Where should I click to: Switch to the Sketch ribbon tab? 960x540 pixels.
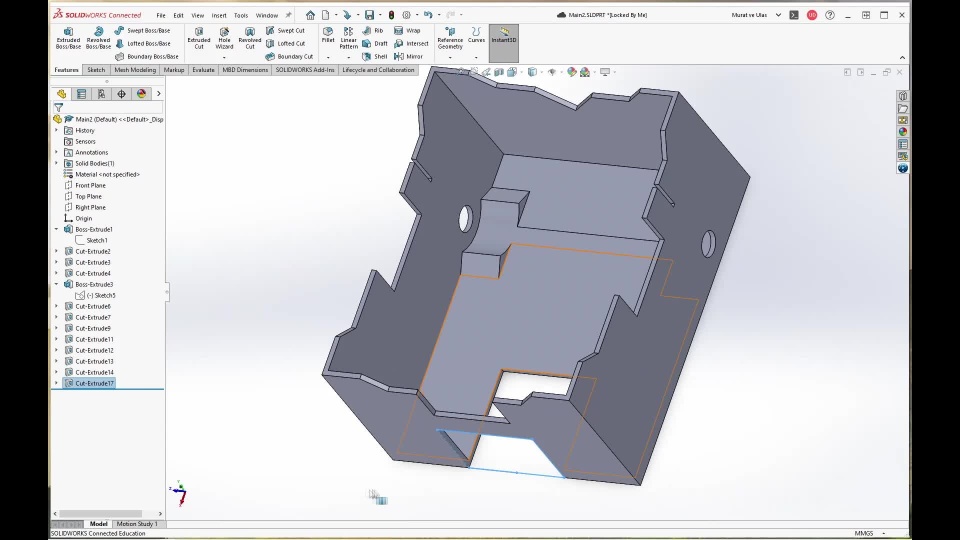[96, 70]
